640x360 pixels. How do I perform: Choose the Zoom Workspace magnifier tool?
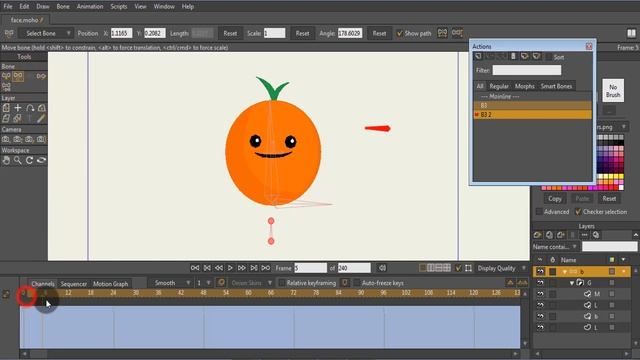point(18,160)
